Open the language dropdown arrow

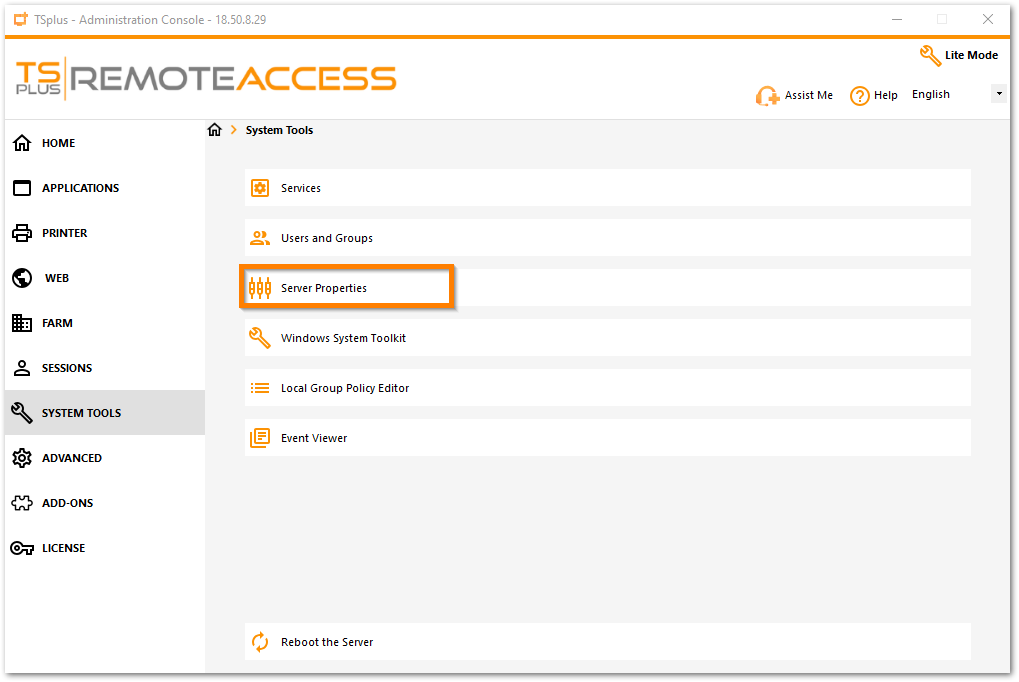point(998,94)
